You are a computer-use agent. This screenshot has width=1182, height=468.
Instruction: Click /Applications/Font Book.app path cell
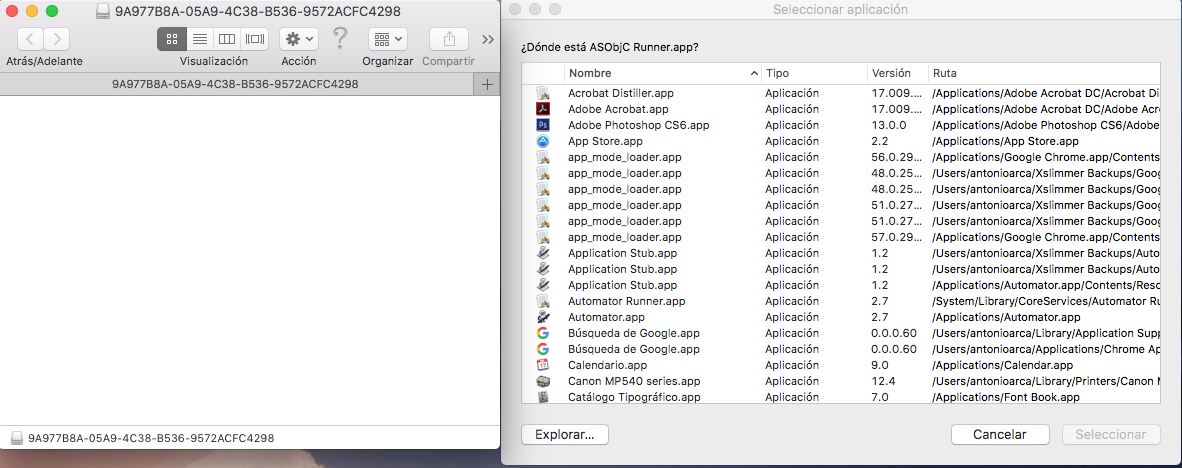pos(1006,396)
